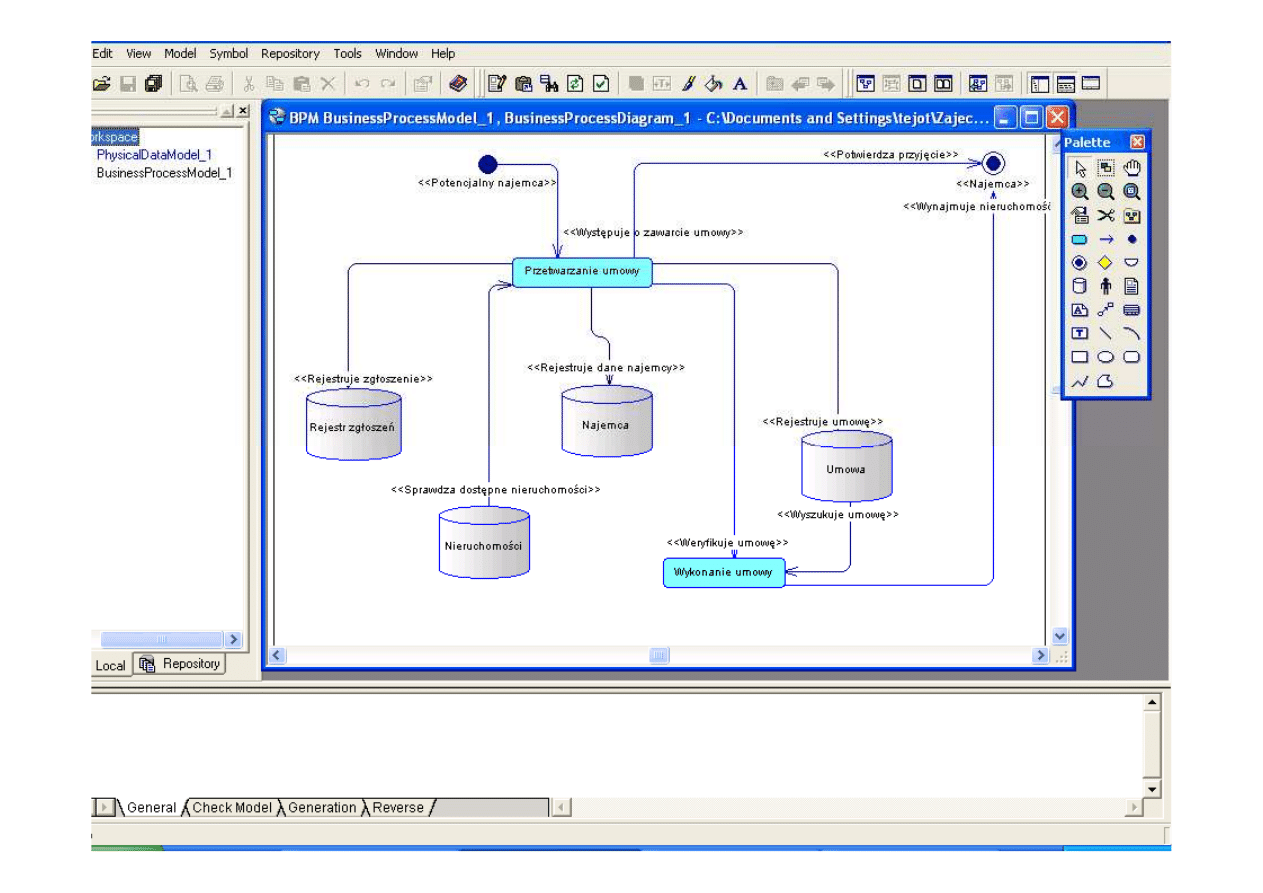Select the yellow Decision diamond tool
Screen dimensions: 1263x893
1105,263
